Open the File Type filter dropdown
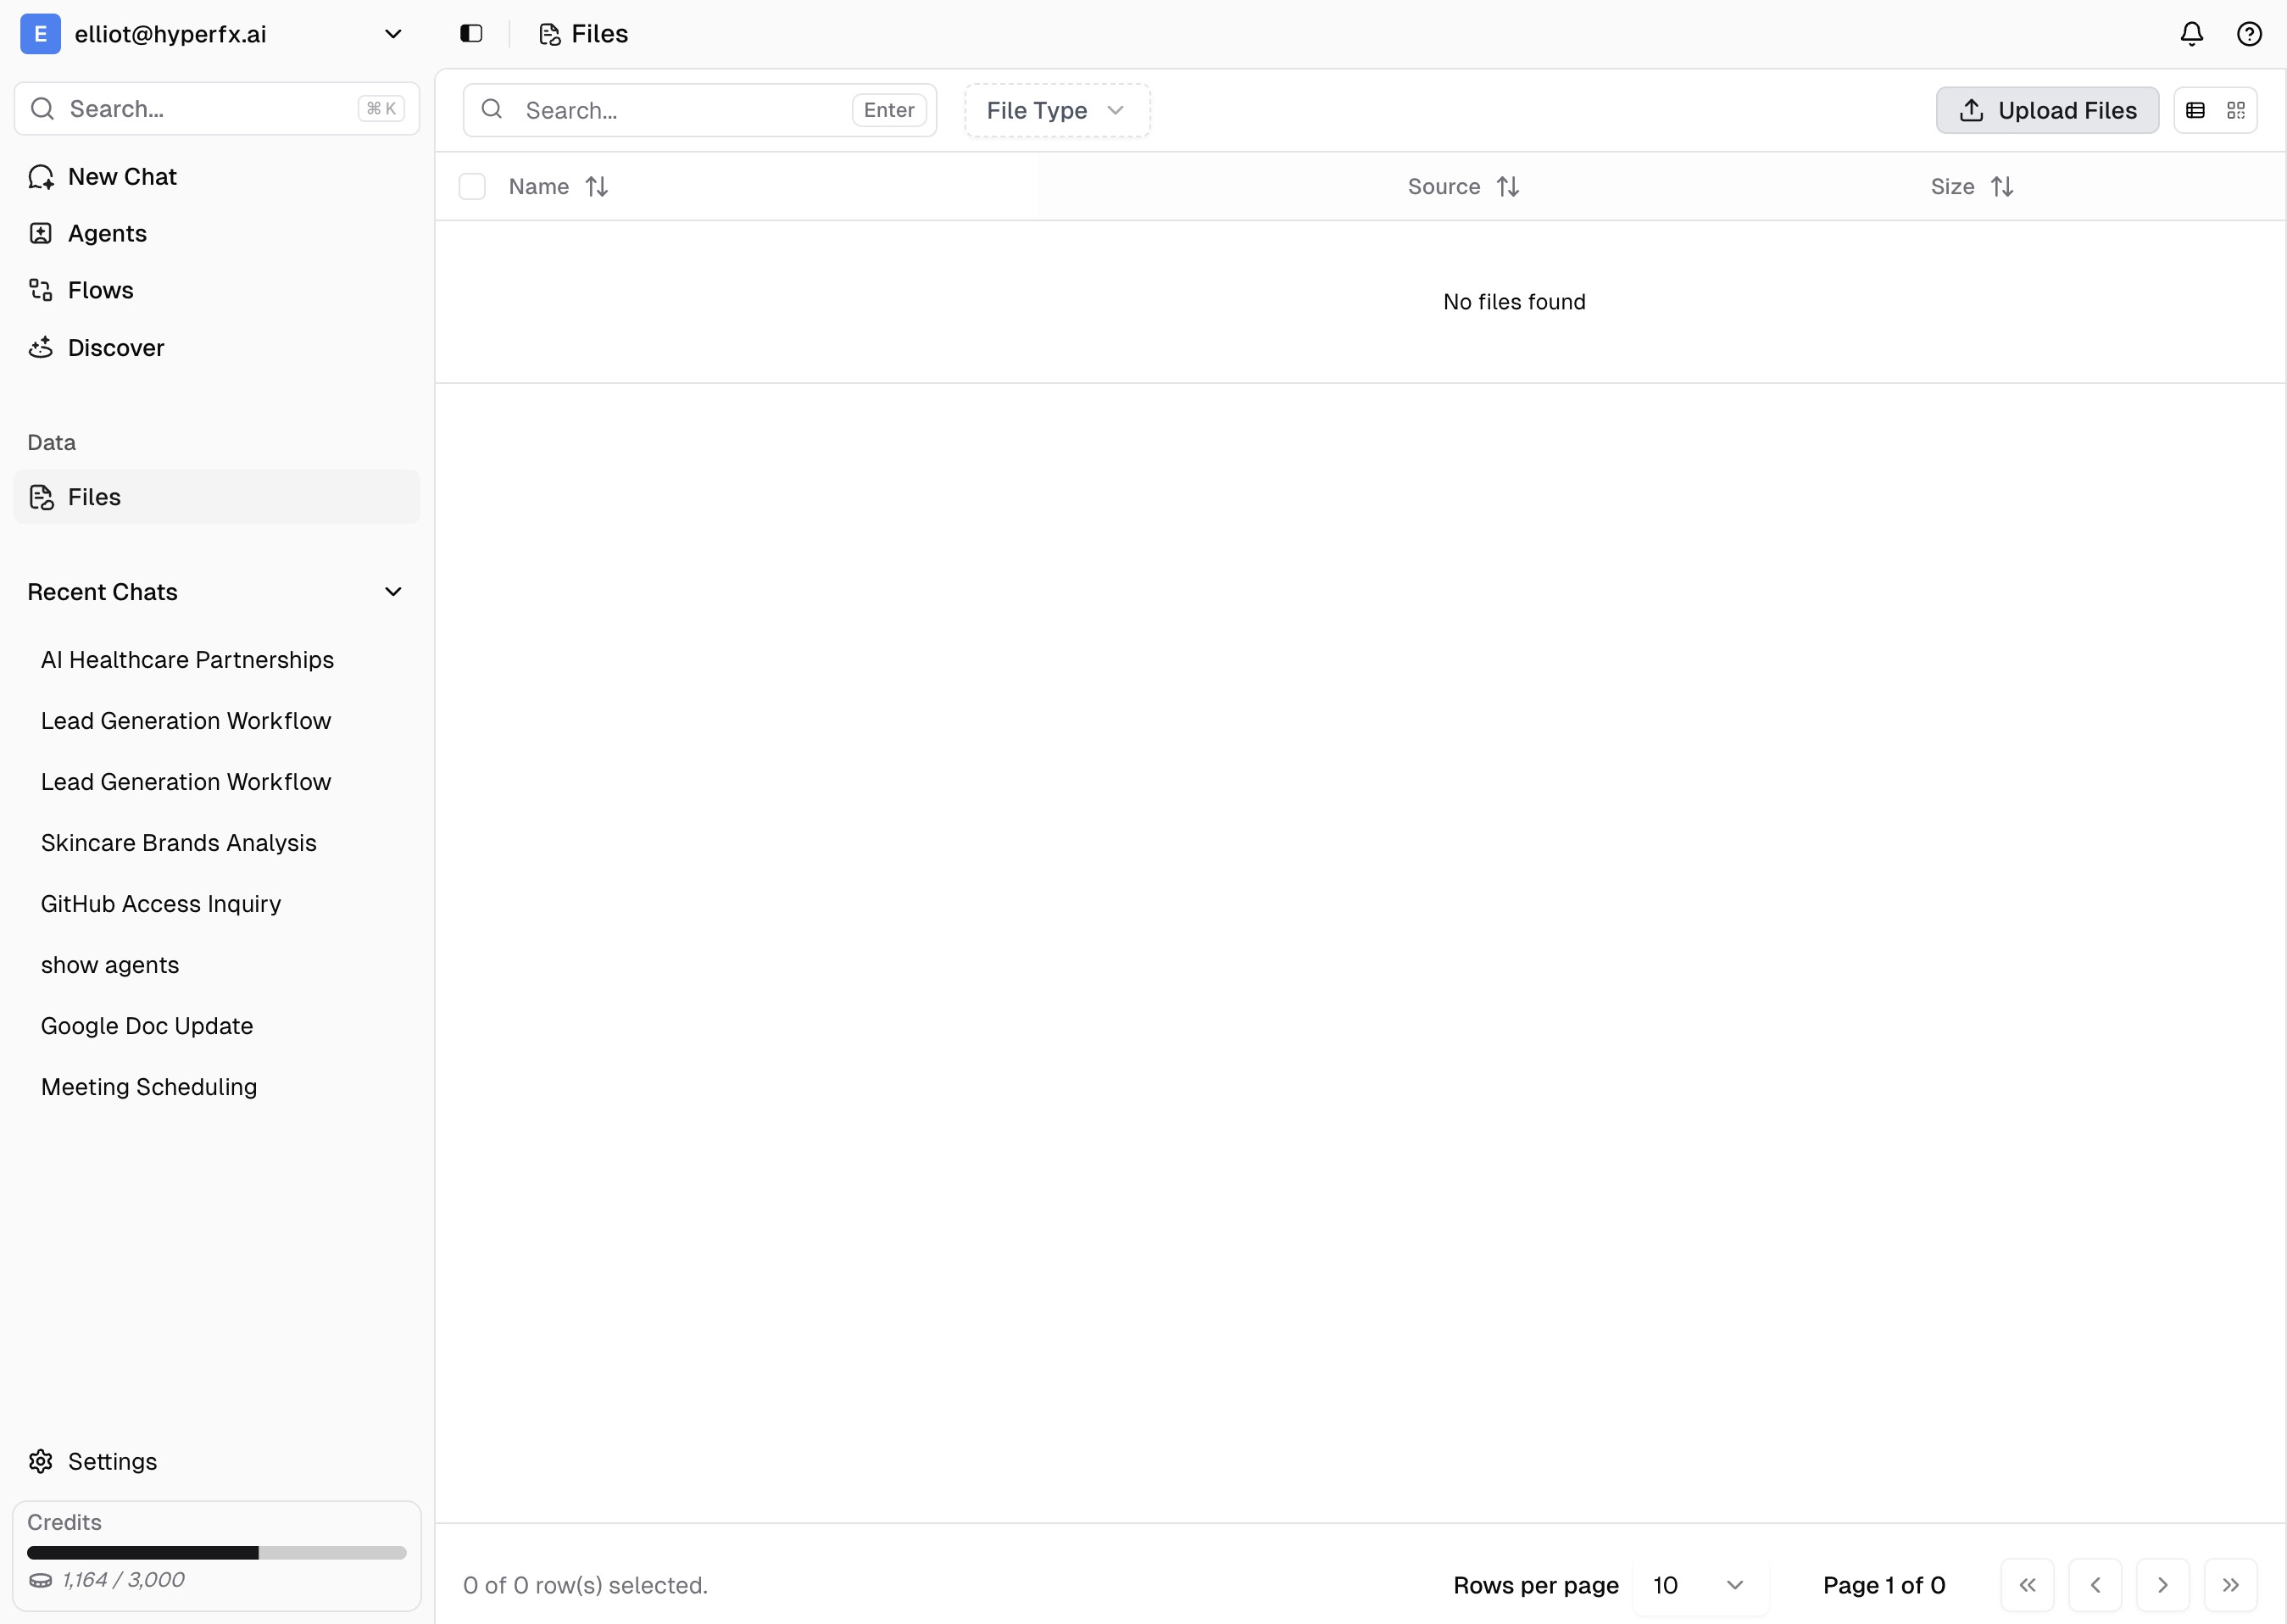Screen dimensions: 2287x1624 coord(1055,110)
